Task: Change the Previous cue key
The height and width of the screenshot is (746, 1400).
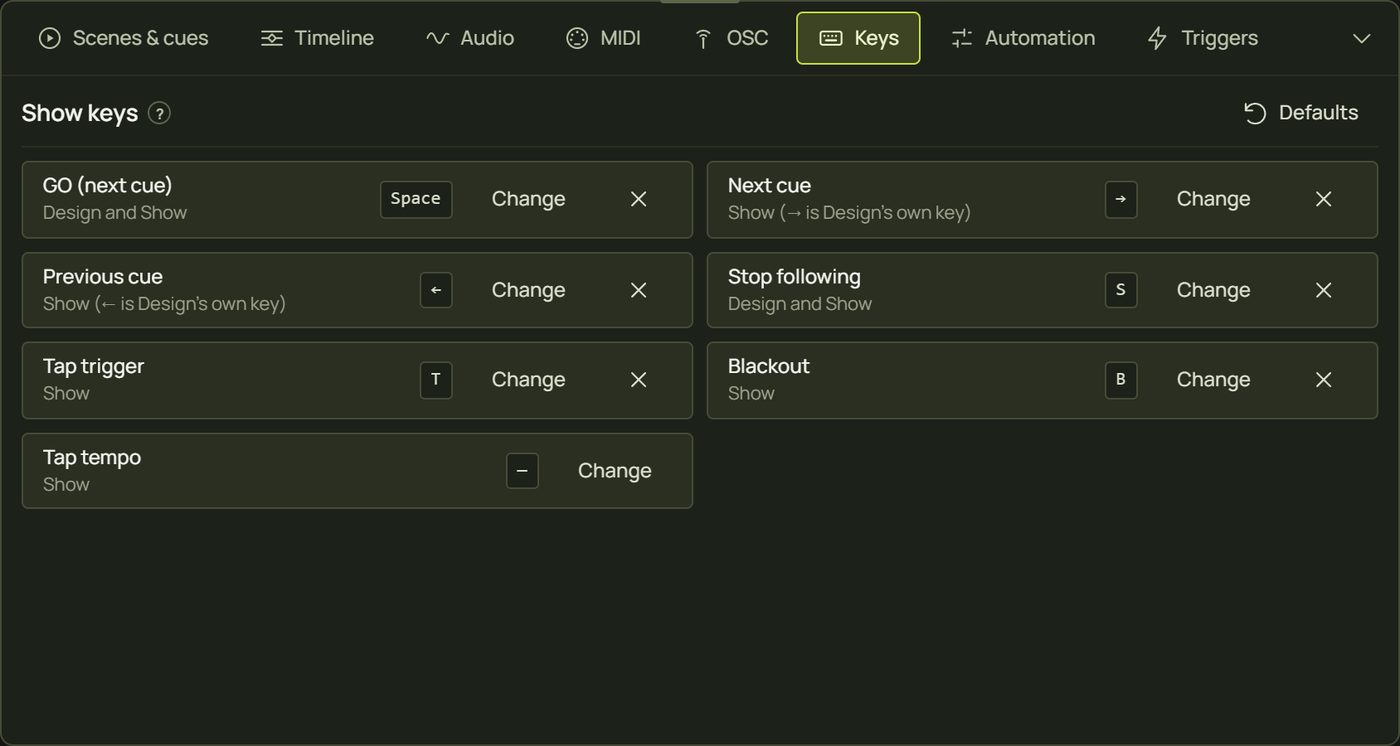Action: tap(528, 290)
